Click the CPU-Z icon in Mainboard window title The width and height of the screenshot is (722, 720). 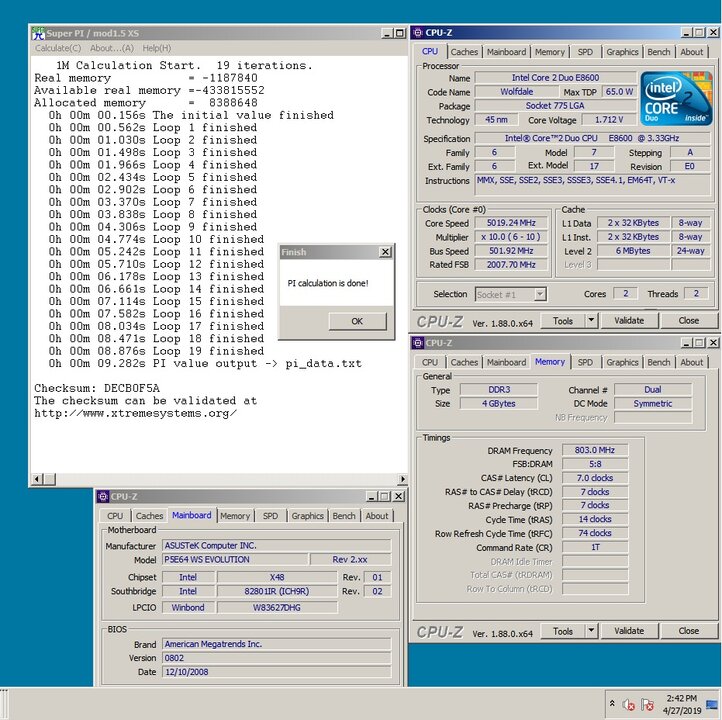(103, 497)
